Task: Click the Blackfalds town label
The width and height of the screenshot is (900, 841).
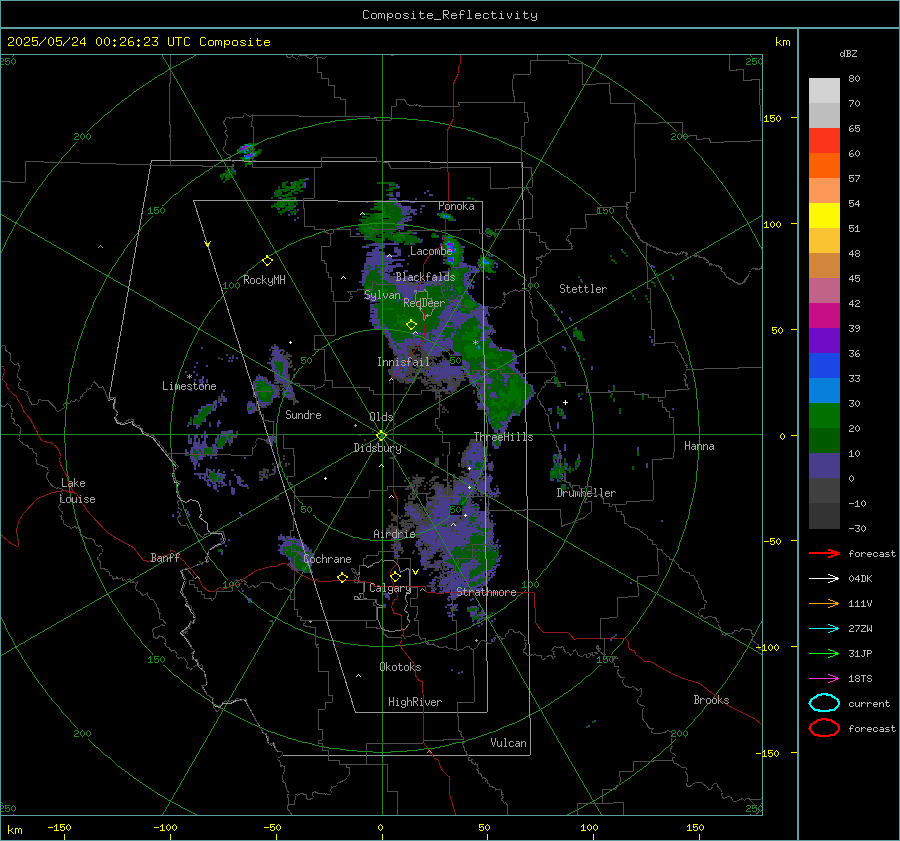Action: pyautogui.click(x=425, y=277)
